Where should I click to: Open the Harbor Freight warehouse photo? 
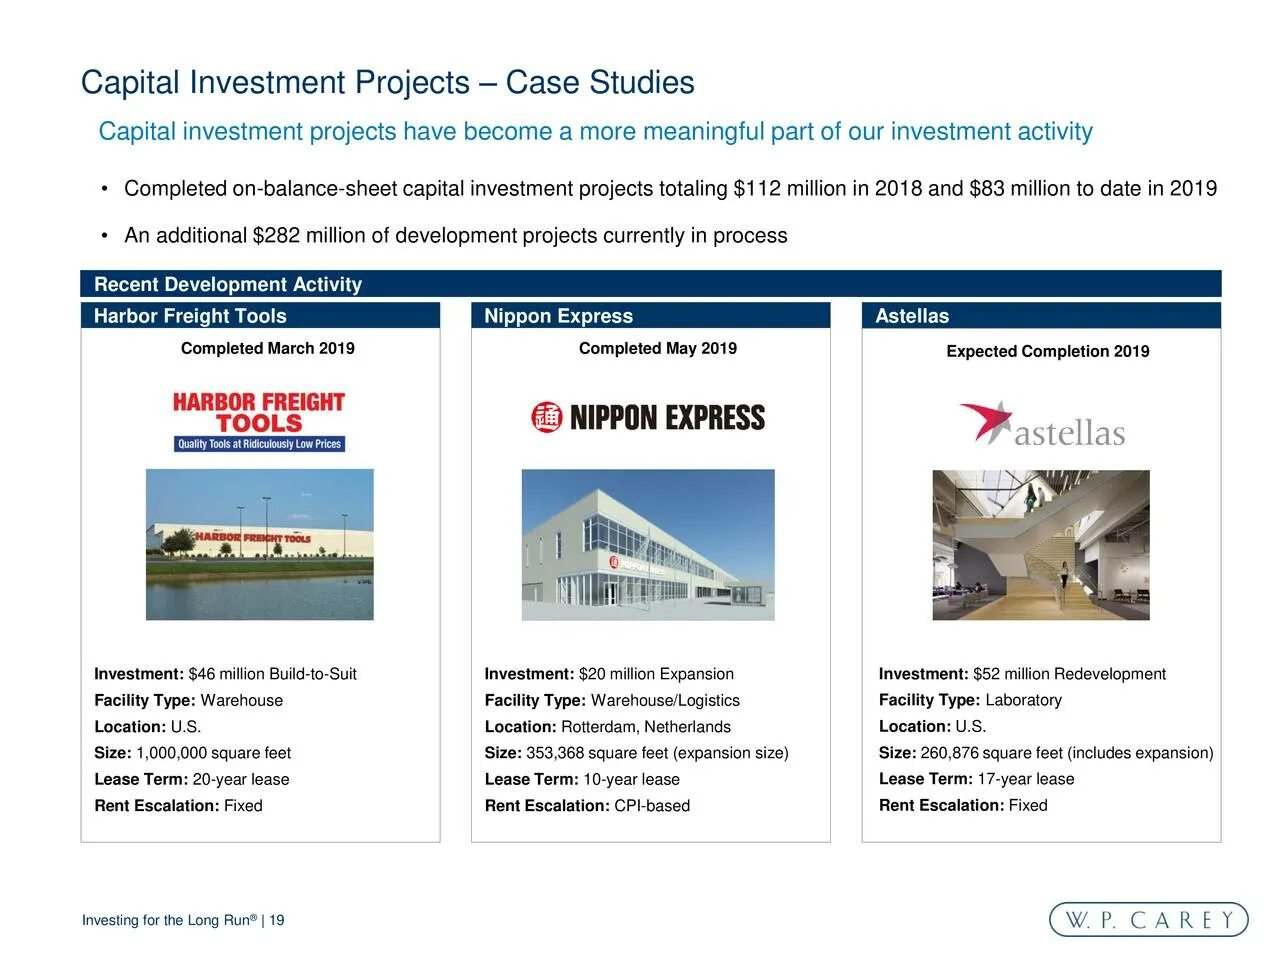point(260,545)
